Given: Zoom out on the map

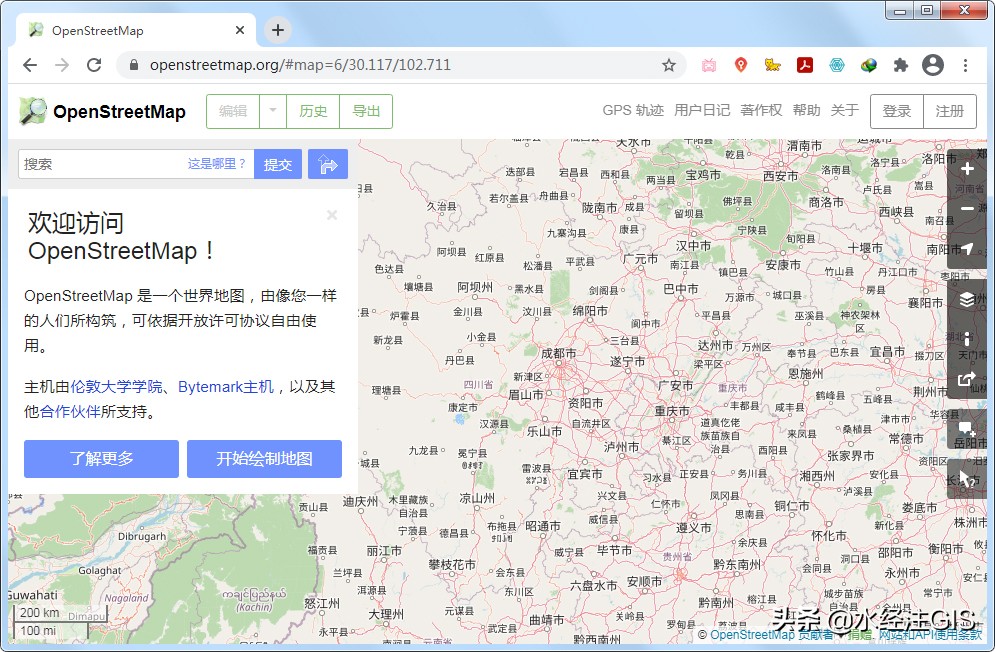Looking at the screenshot, I should (967, 208).
